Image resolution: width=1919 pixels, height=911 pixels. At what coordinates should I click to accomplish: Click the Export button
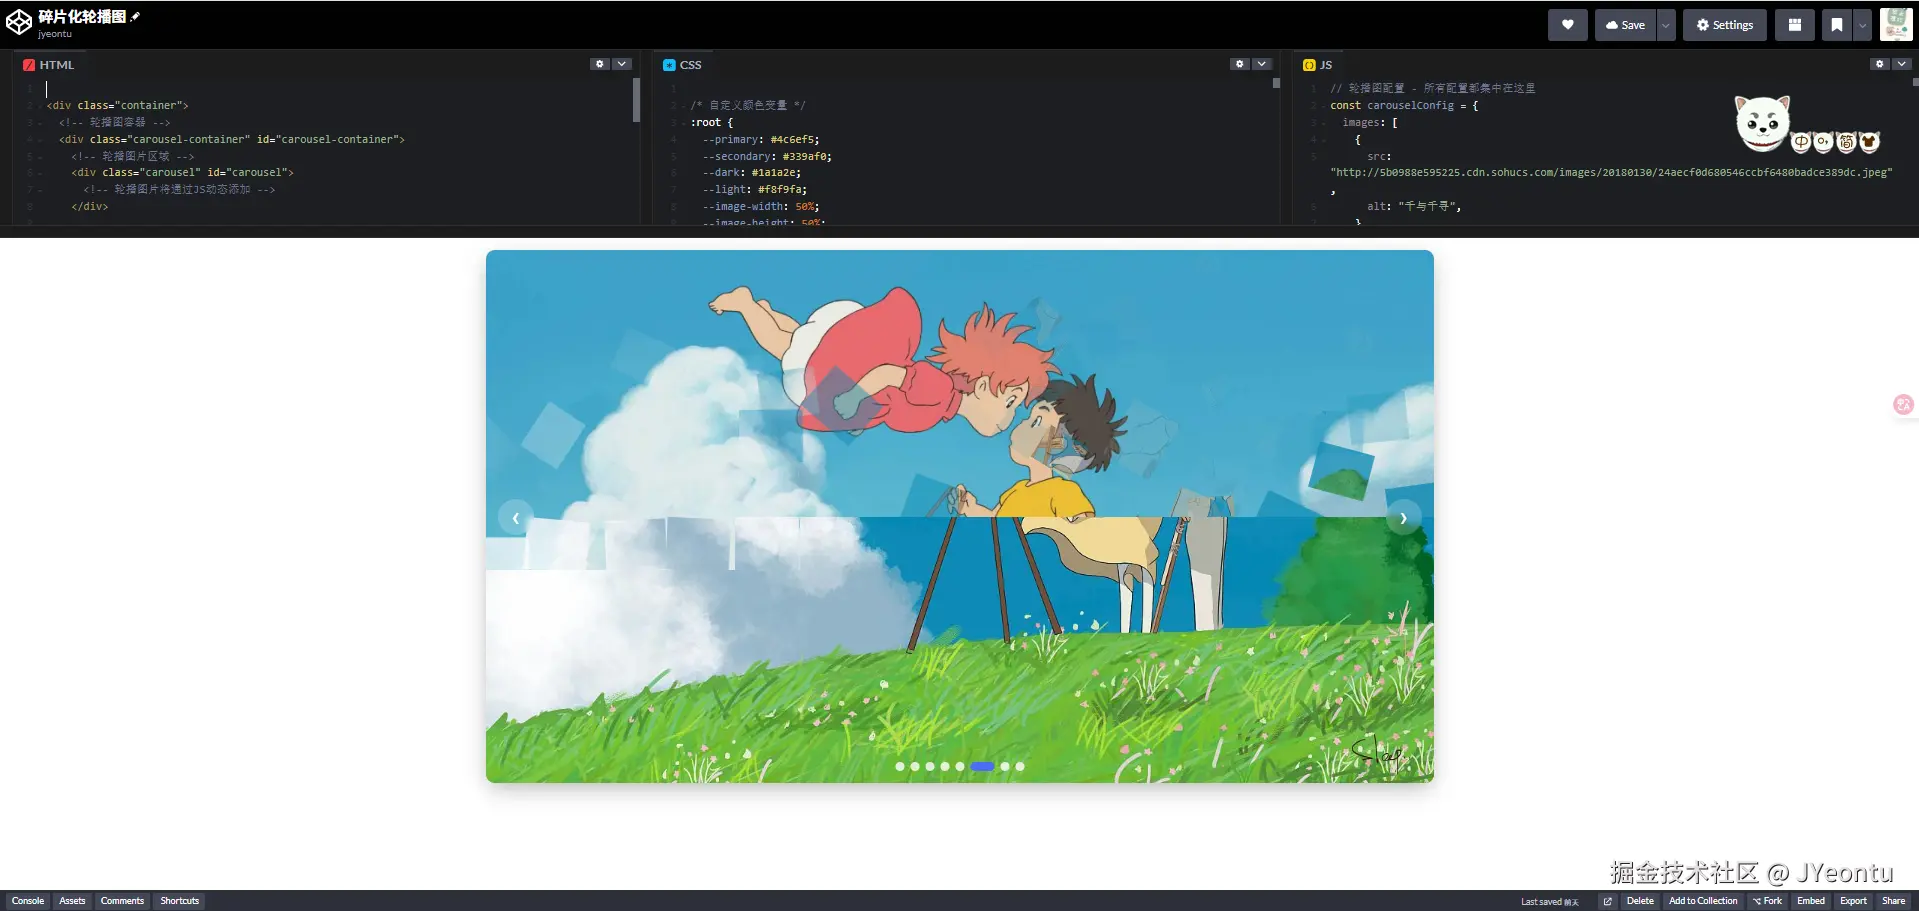pos(1853,901)
